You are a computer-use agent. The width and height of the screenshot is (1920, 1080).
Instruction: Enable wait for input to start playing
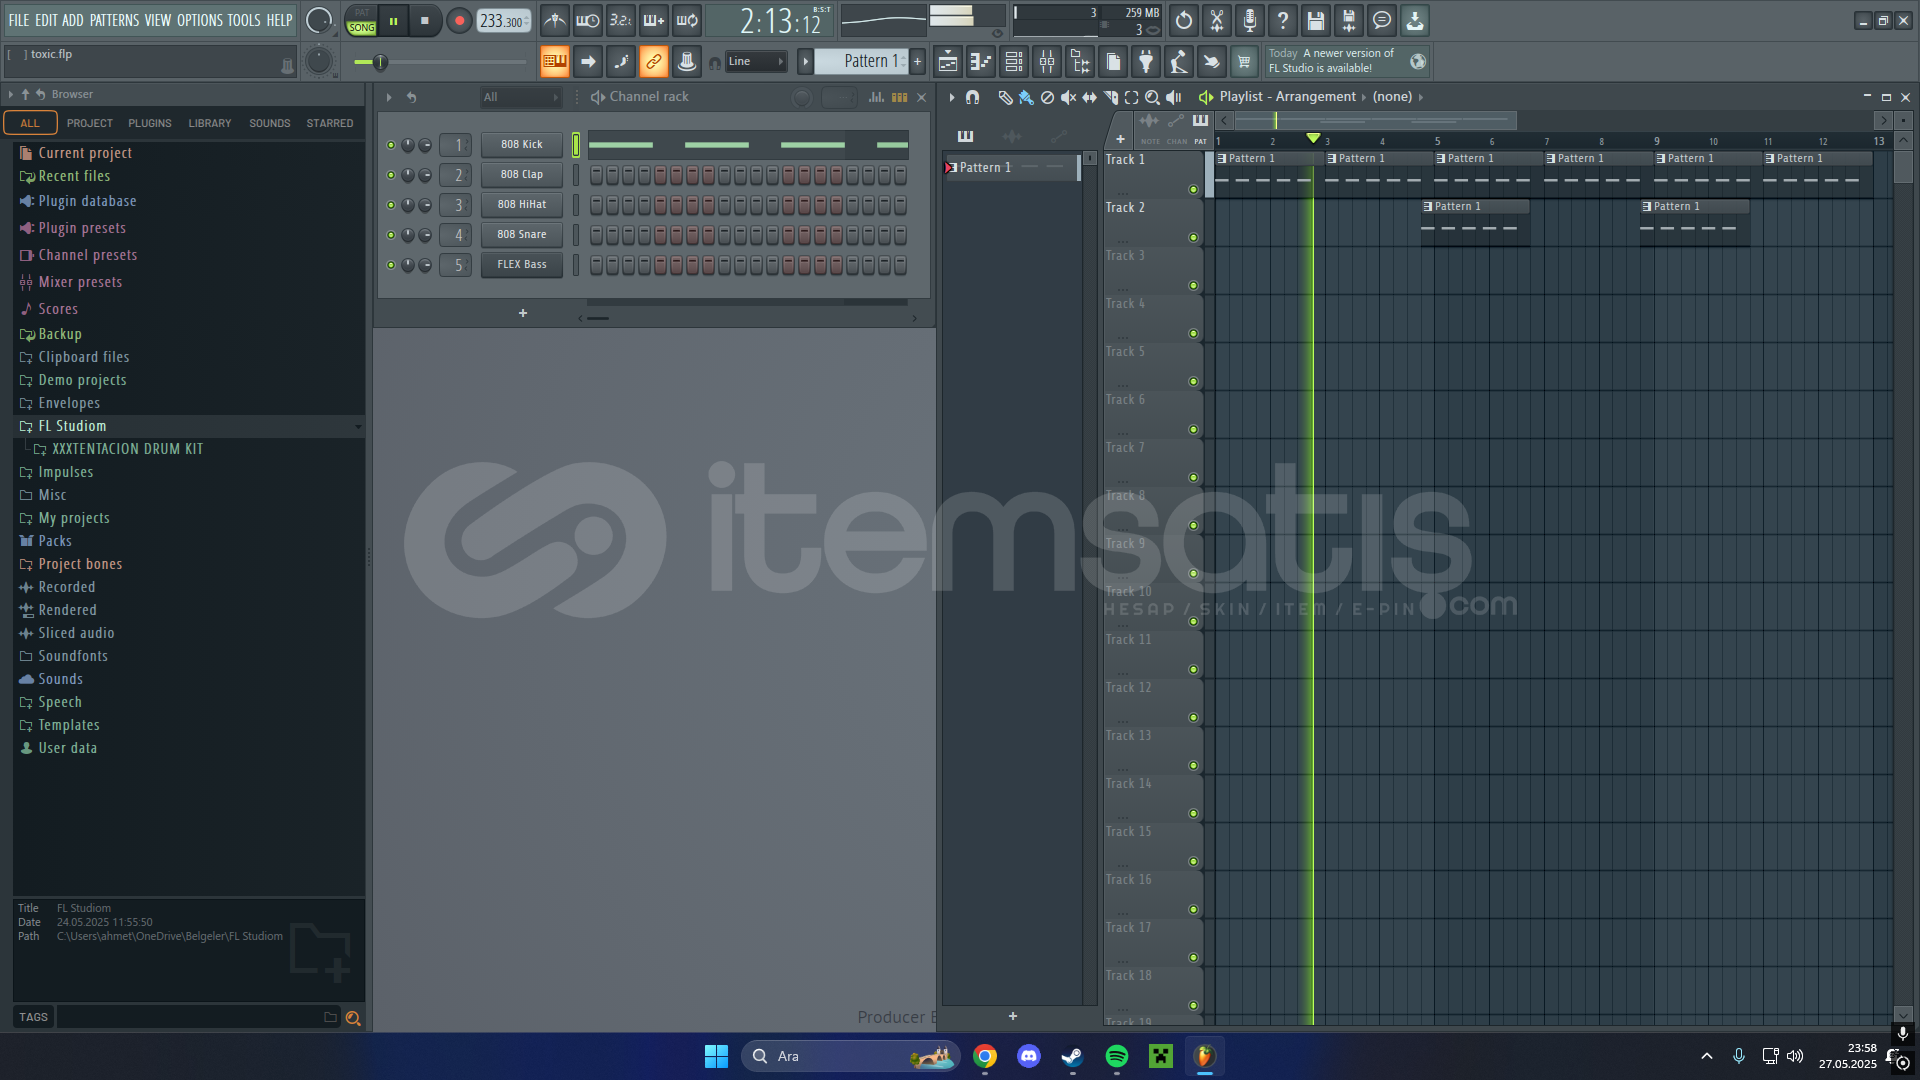click(588, 20)
